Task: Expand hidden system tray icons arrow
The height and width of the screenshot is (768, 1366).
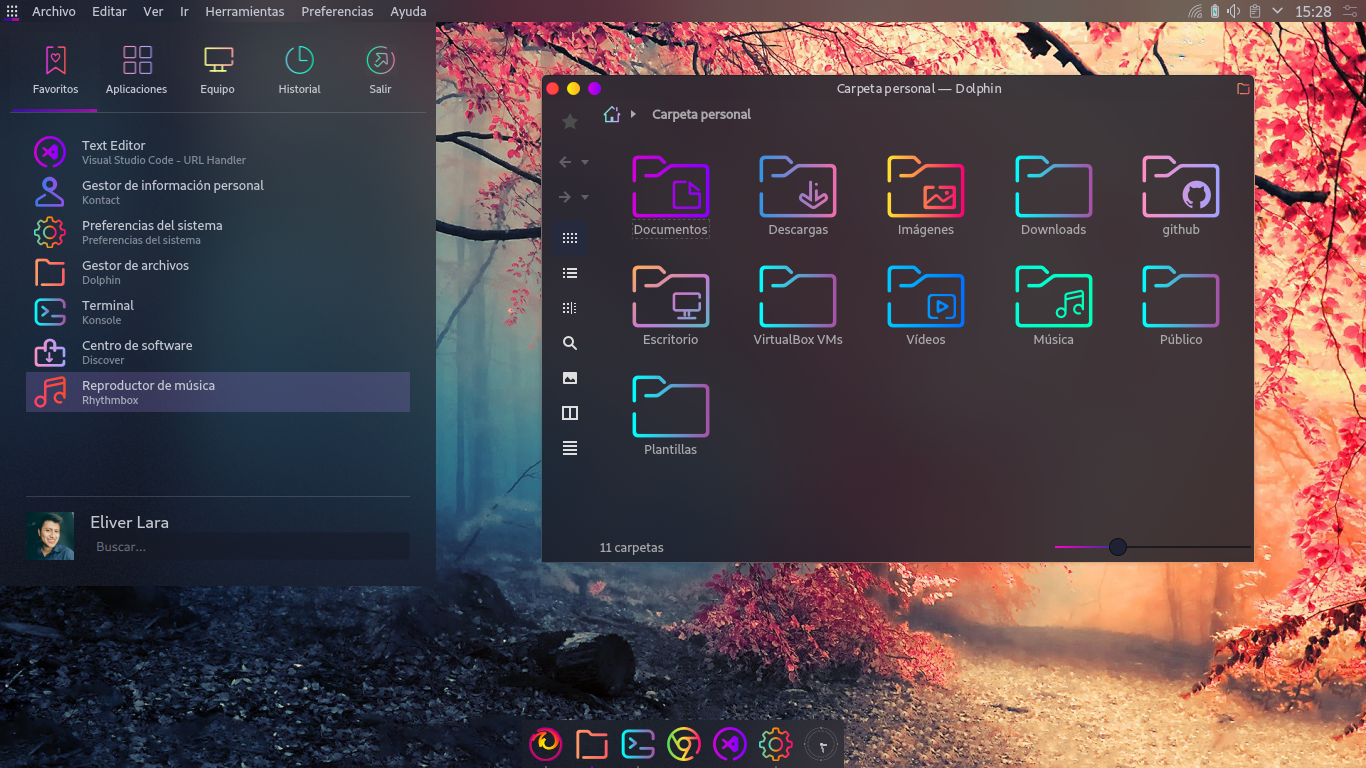Action: point(1277,11)
